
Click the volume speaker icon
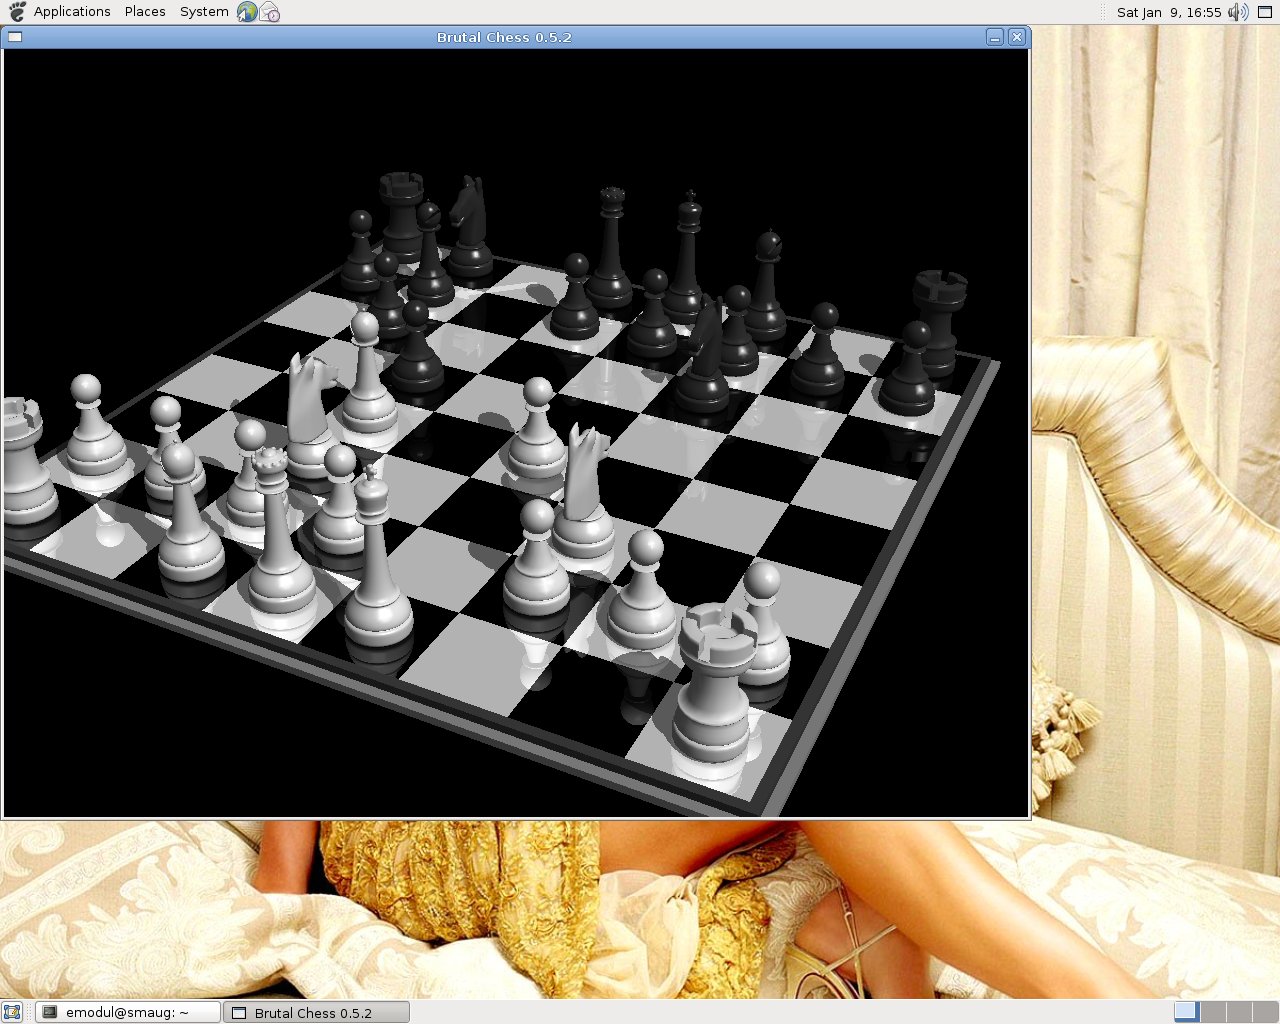1238,12
